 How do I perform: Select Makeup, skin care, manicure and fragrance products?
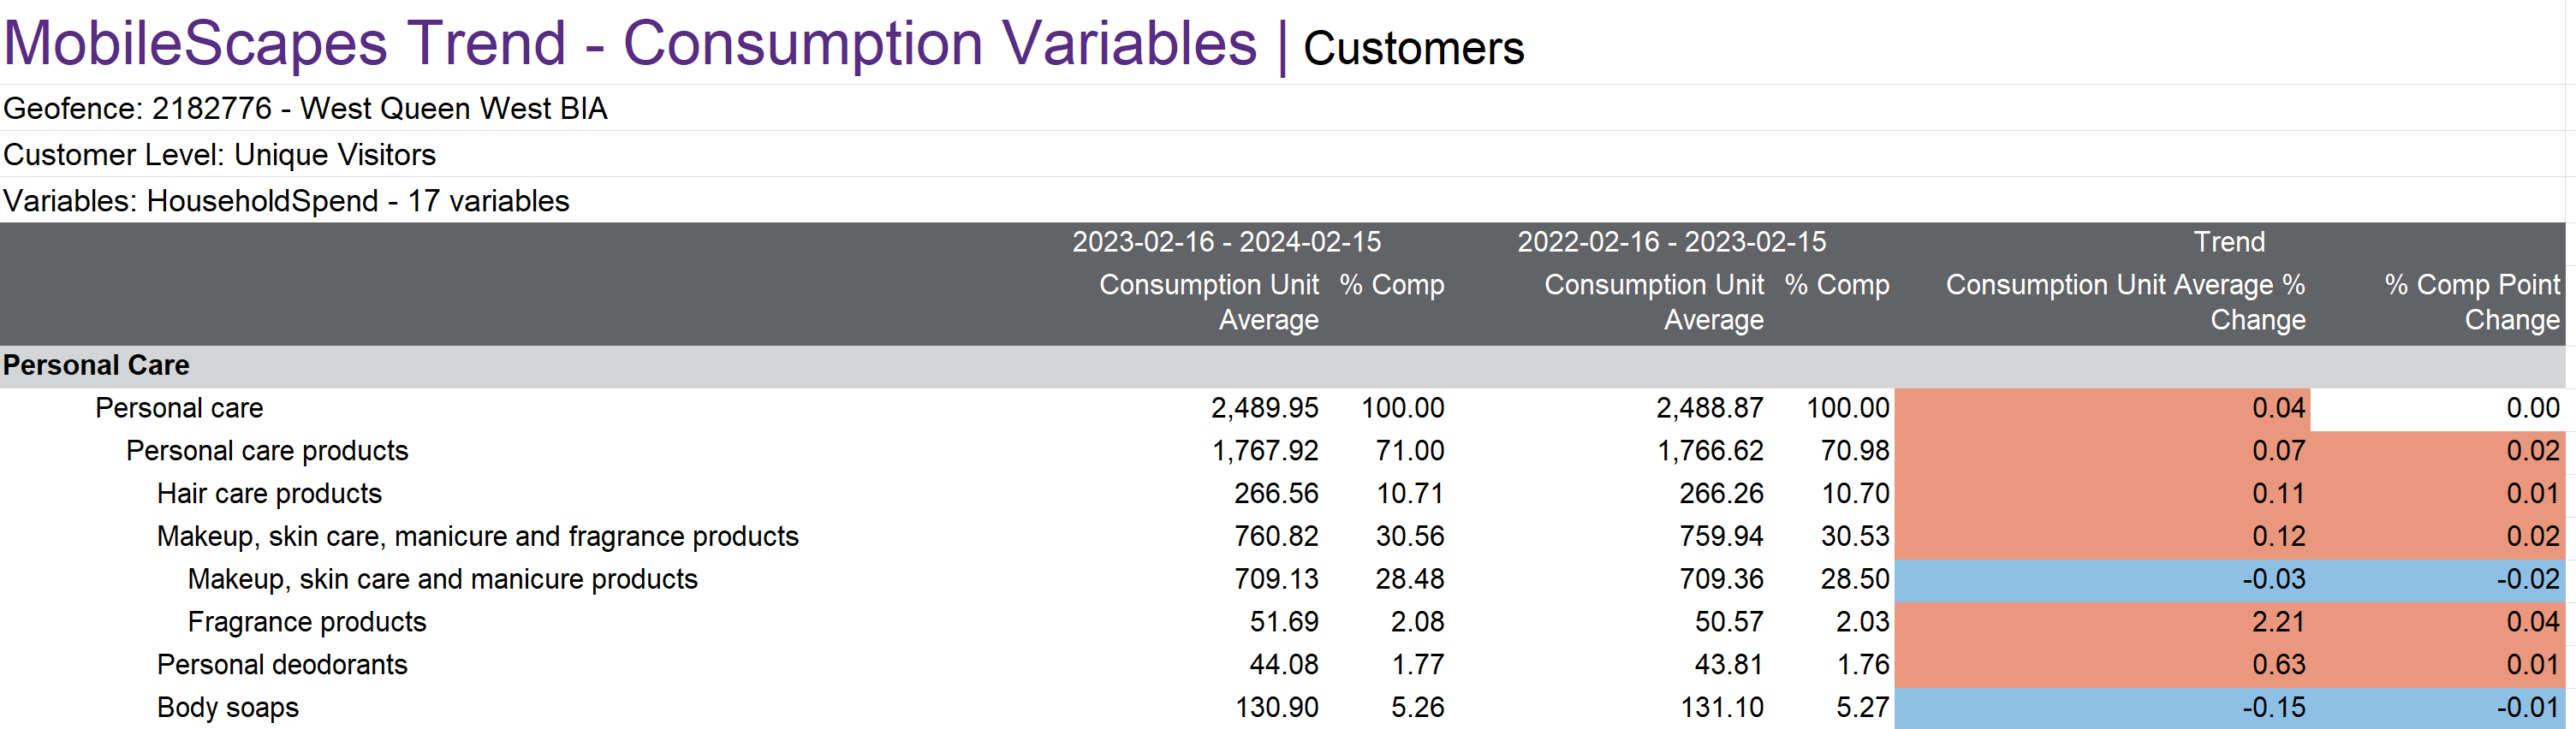(x=478, y=537)
